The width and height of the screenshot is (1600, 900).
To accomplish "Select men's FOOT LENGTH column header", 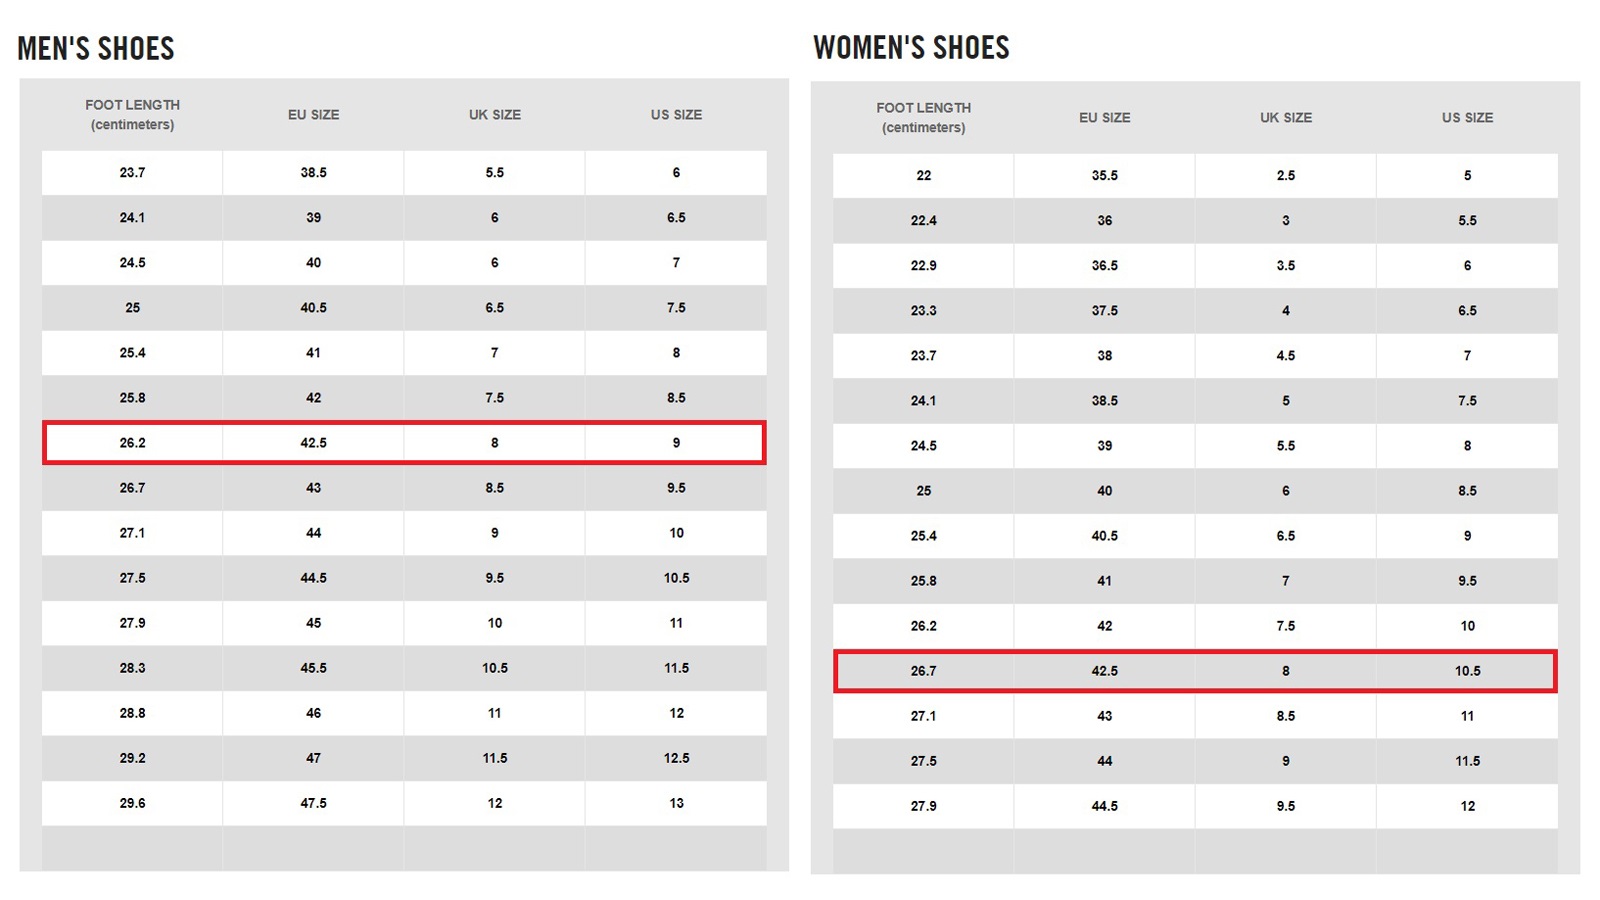I will click(x=132, y=114).
